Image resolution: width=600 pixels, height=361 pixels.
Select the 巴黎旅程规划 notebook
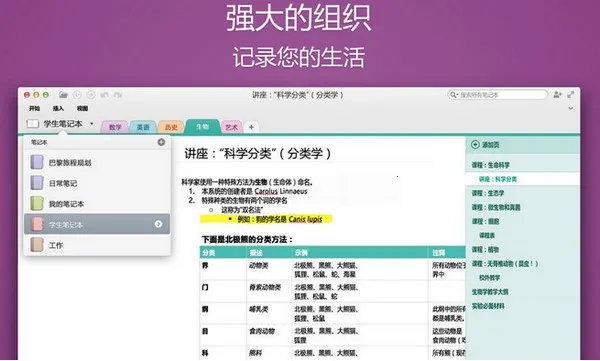point(97,162)
